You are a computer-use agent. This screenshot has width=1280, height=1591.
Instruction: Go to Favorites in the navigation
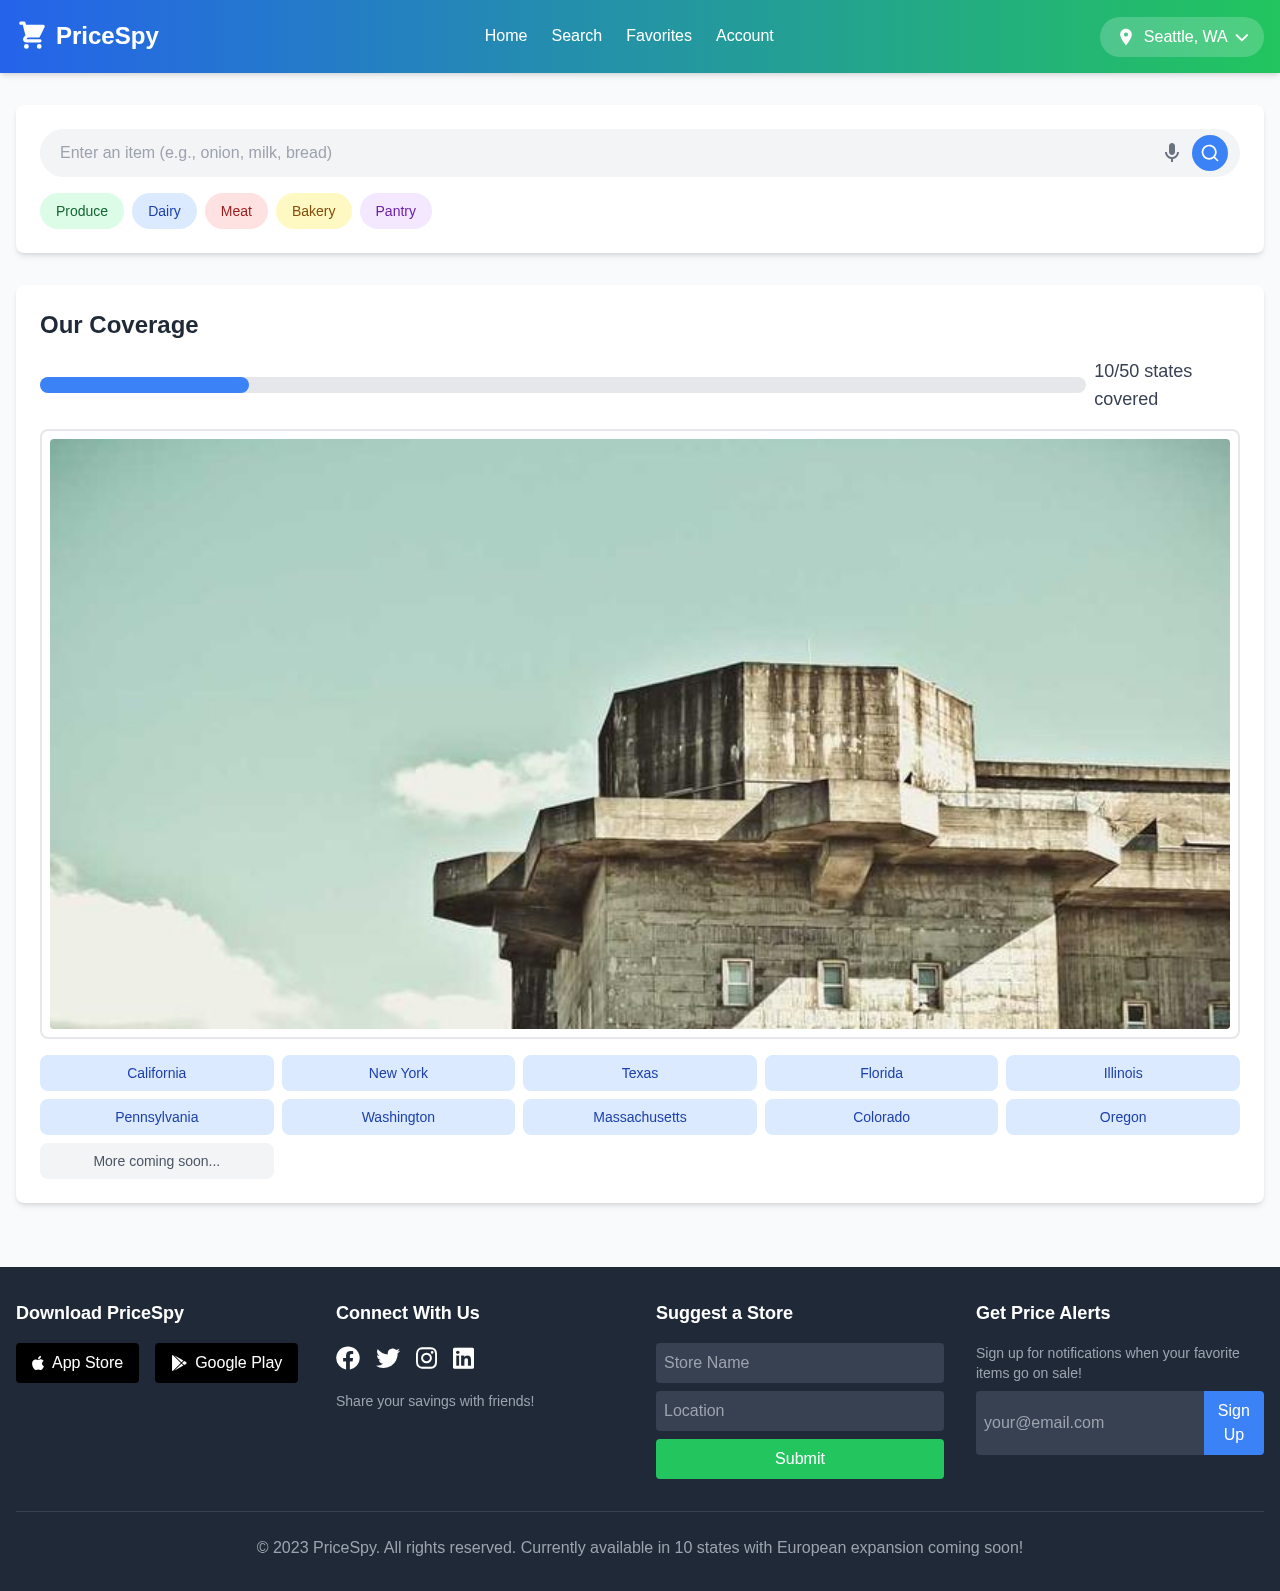tap(658, 36)
